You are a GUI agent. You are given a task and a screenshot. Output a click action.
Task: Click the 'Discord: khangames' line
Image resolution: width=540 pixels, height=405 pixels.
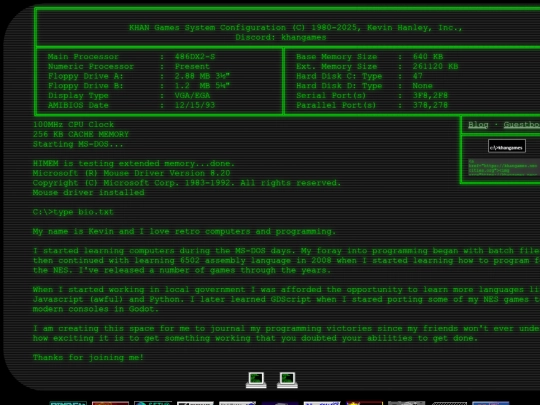click(x=281, y=37)
